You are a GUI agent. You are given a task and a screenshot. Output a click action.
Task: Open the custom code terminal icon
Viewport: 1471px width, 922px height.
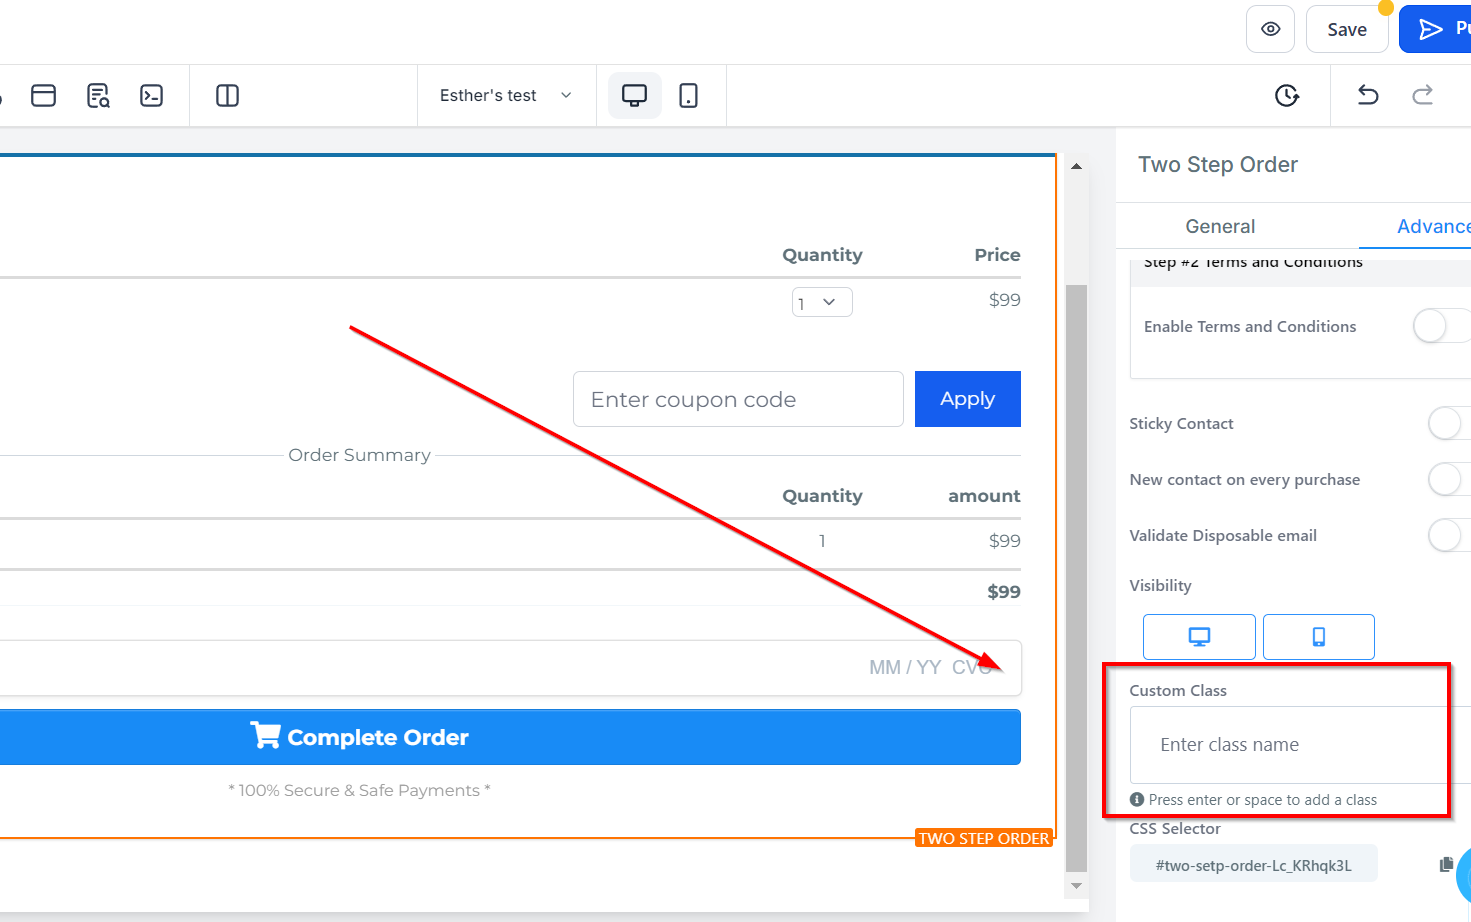pyautogui.click(x=151, y=95)
